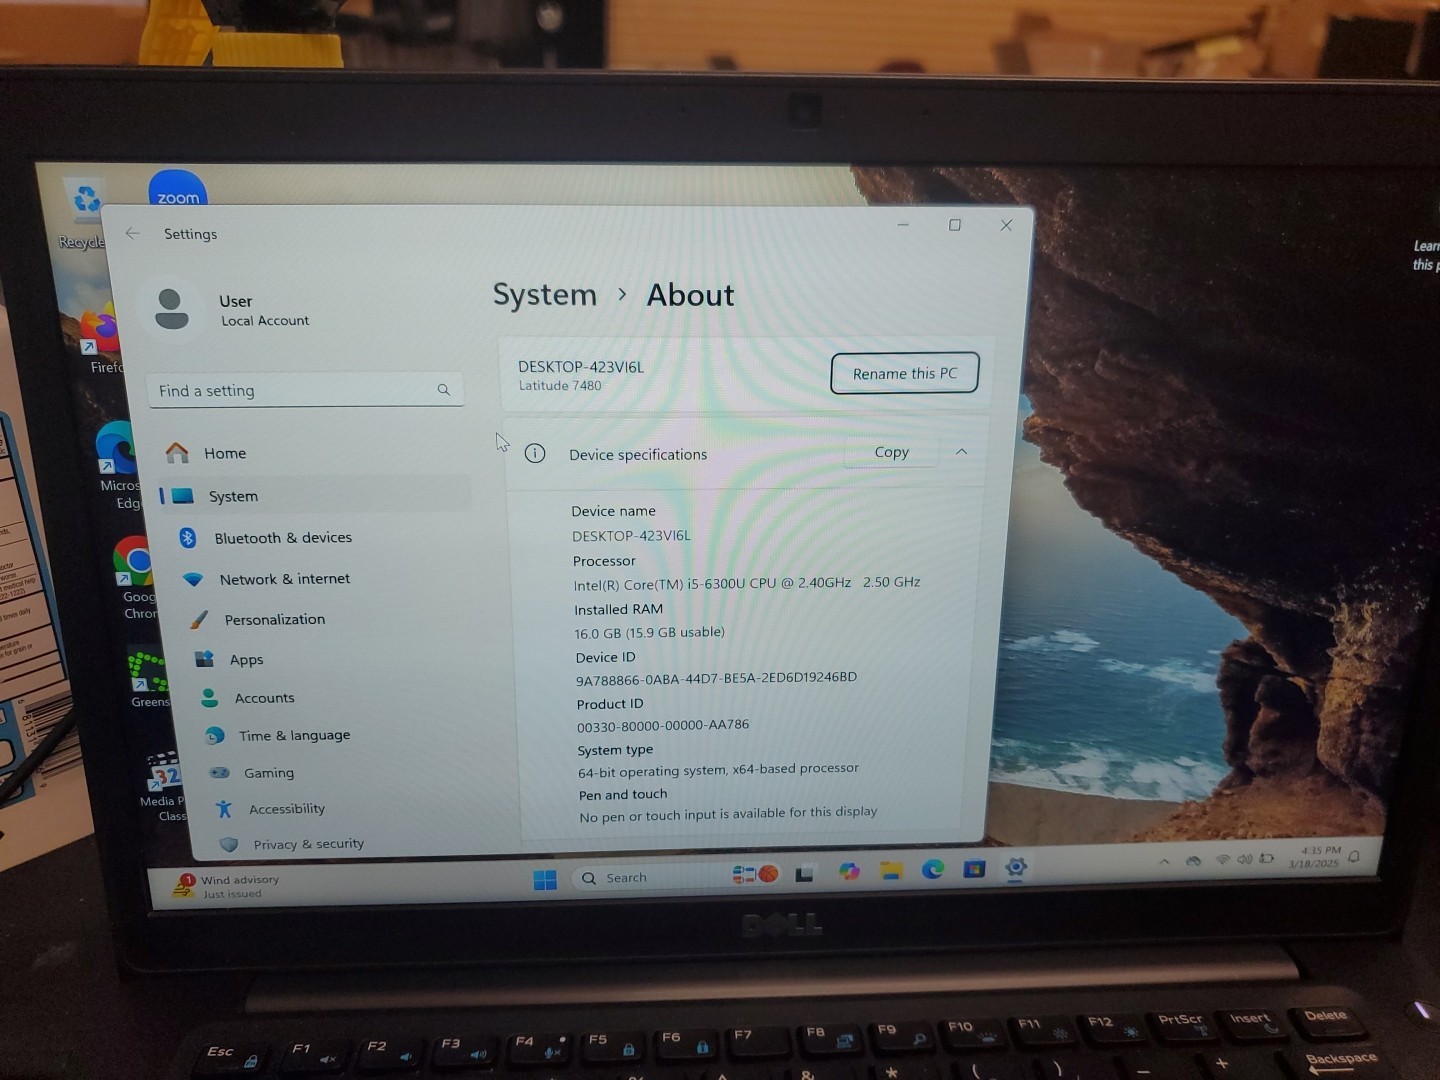Click the Rename this PC button
The height and width of the screenshot is (1080, 1440).
[x=904, y=373]
